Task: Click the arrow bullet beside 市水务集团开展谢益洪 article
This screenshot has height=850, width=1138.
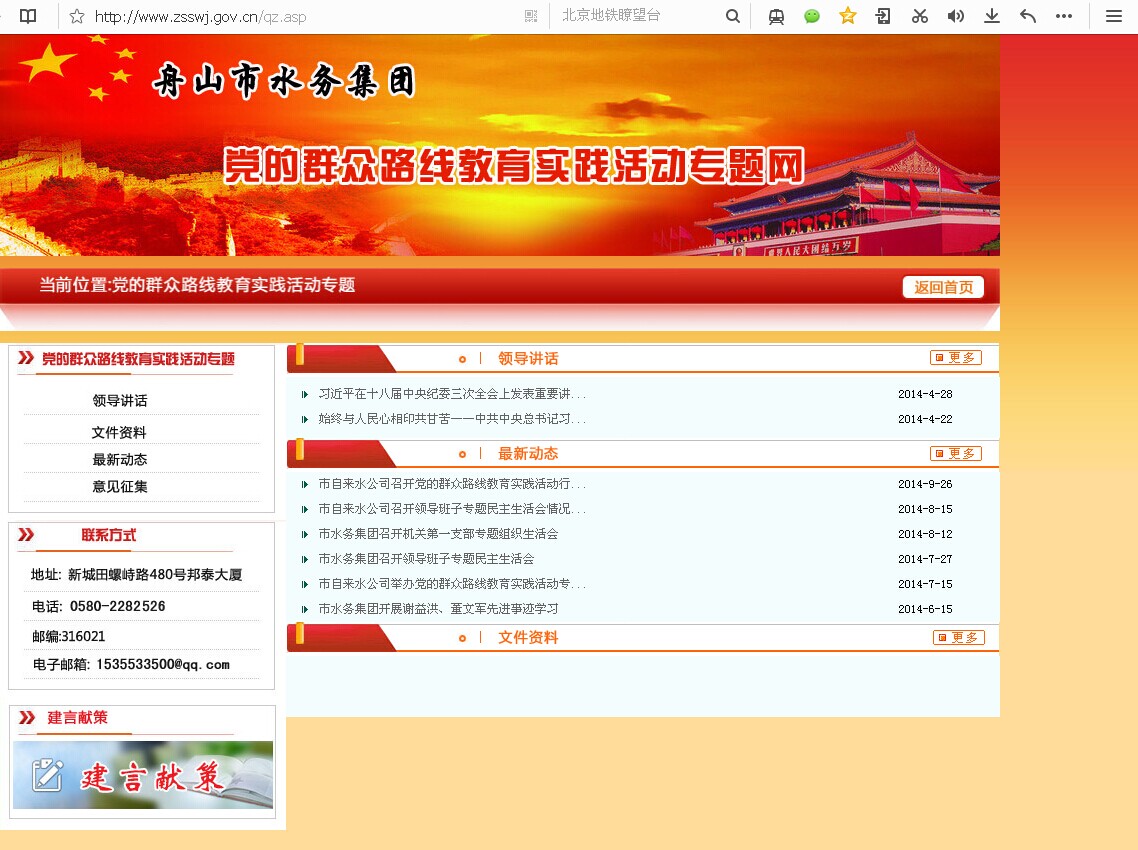Action: point(305,610)
